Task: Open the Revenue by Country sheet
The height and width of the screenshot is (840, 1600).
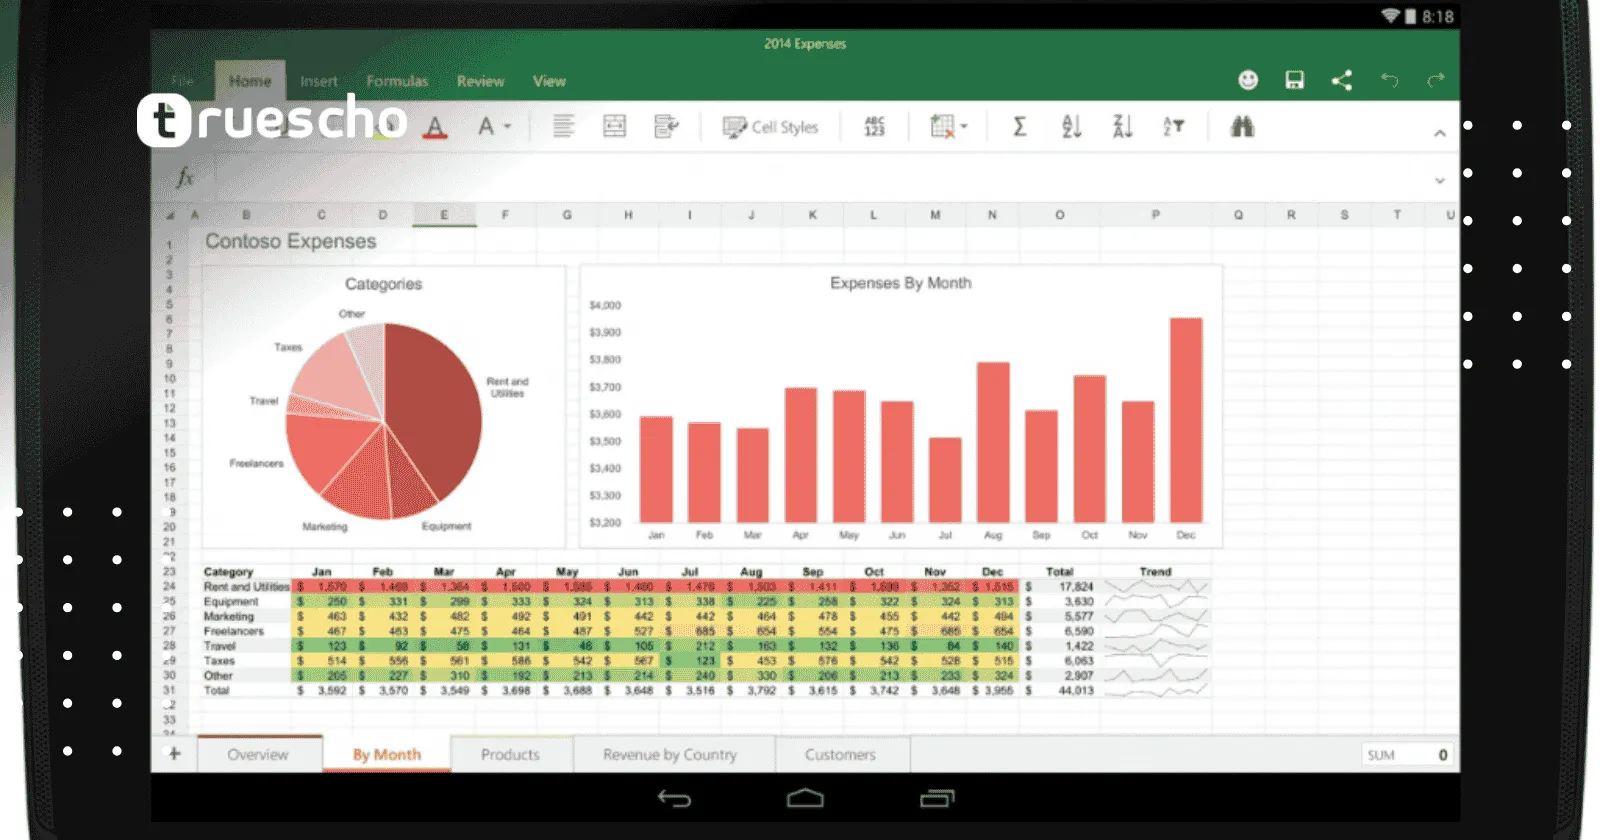Action: point(669,755)
